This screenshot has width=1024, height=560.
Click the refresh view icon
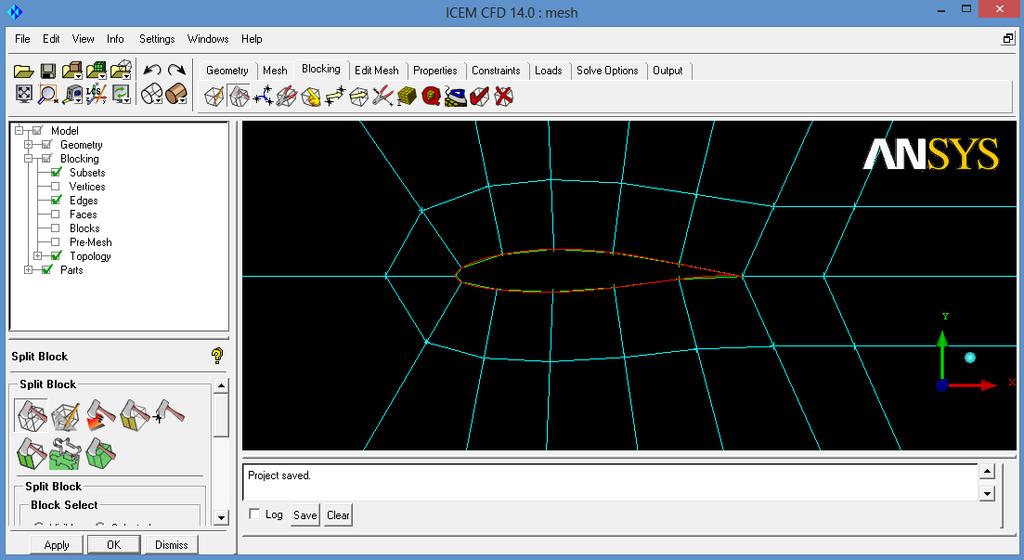click(121, 95)
